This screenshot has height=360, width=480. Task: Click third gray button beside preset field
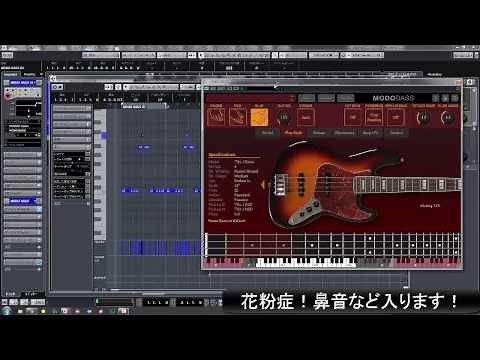(346, 98)
